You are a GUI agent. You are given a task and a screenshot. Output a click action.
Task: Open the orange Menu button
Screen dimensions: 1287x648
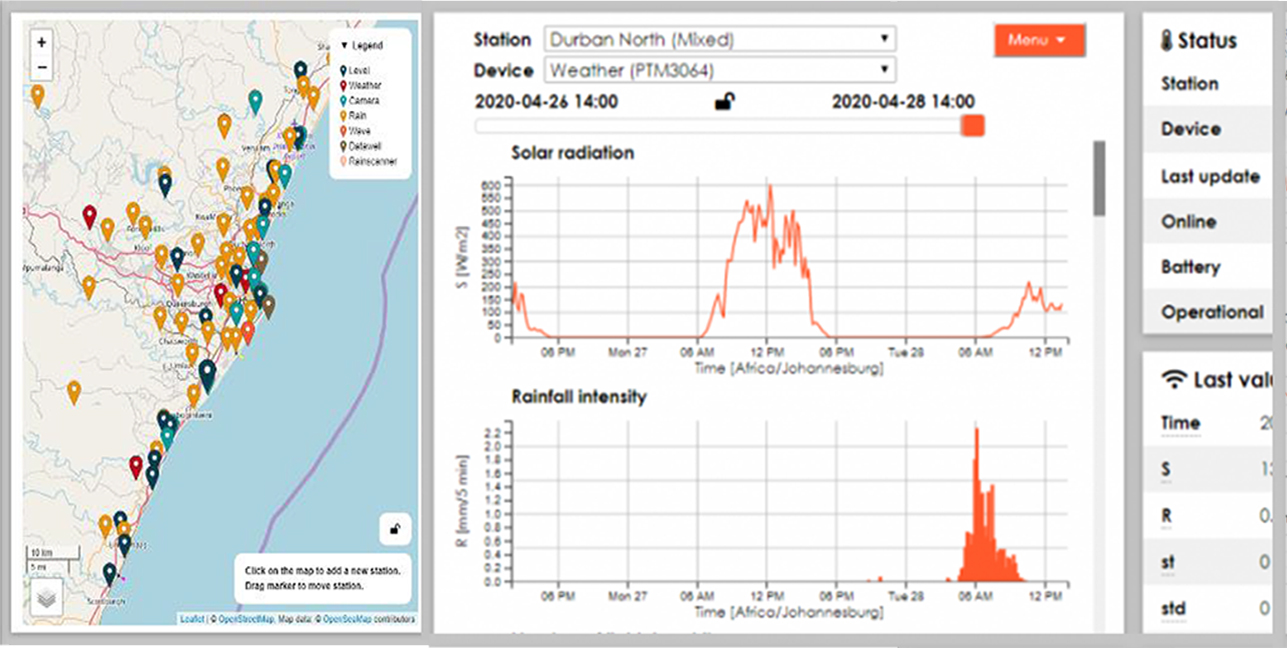pos(1038,40)
